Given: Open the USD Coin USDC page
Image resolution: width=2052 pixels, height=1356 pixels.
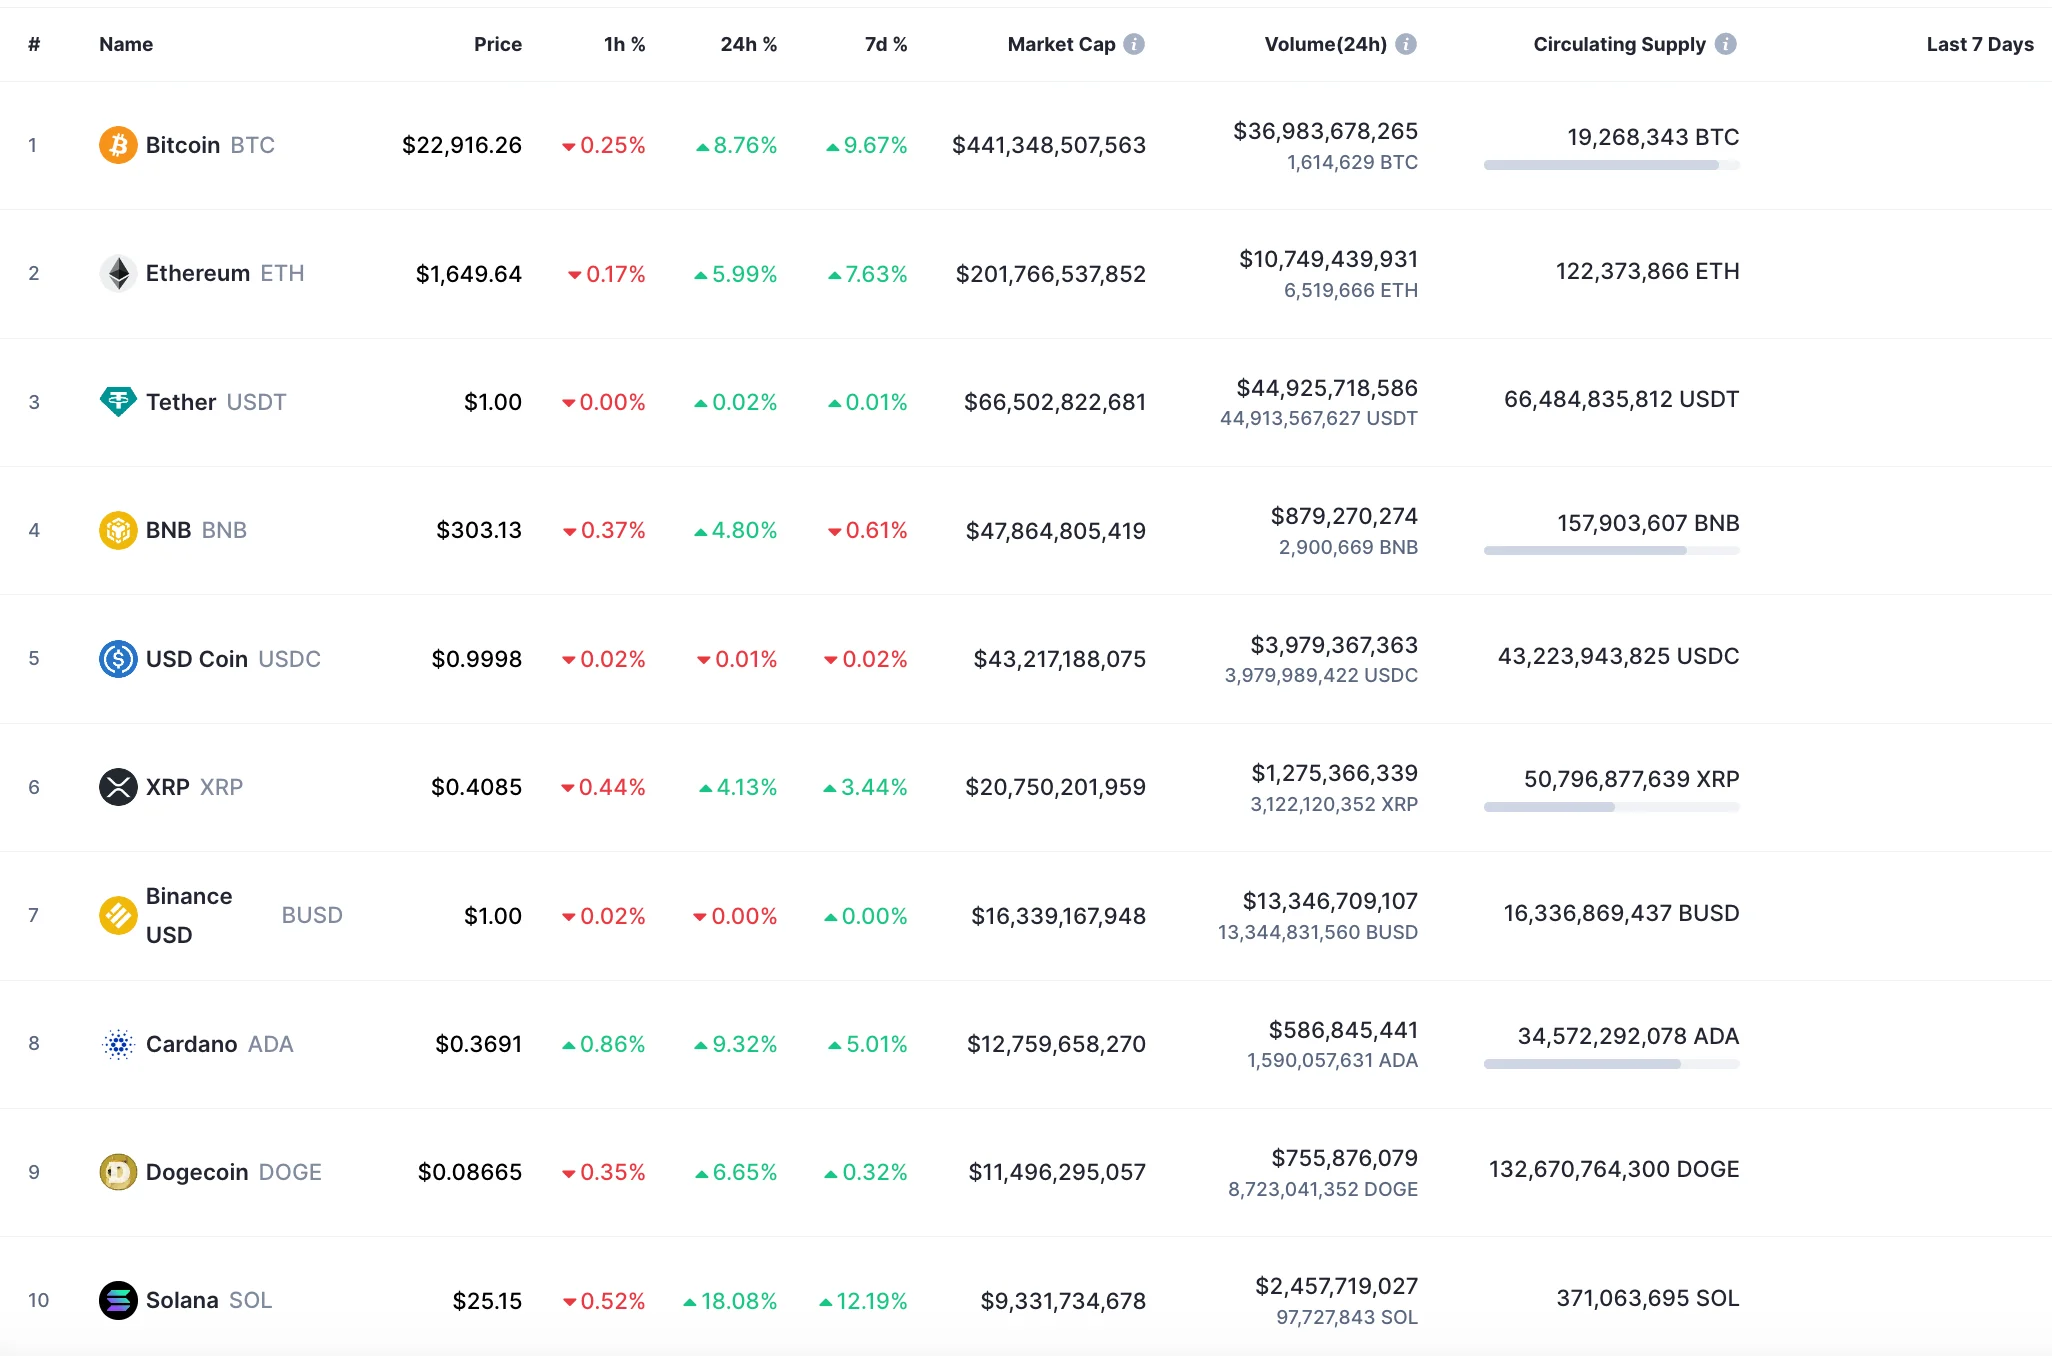Looking at the screenshot, I should 196,658.
